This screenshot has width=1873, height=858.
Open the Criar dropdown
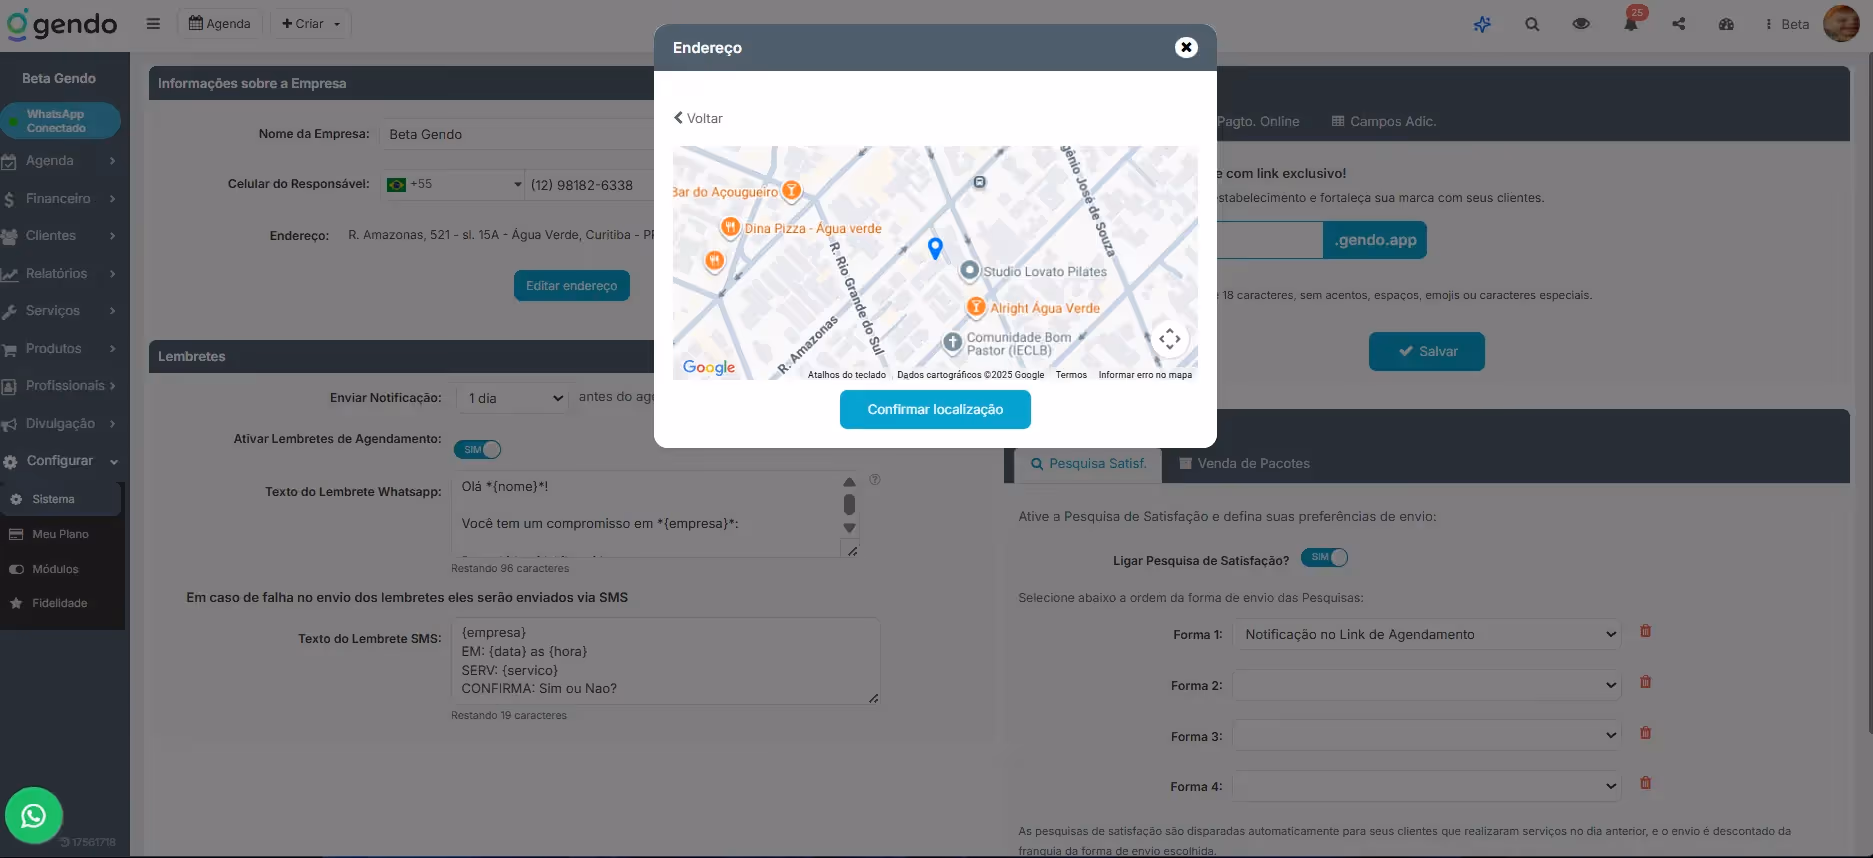(311, 24)
